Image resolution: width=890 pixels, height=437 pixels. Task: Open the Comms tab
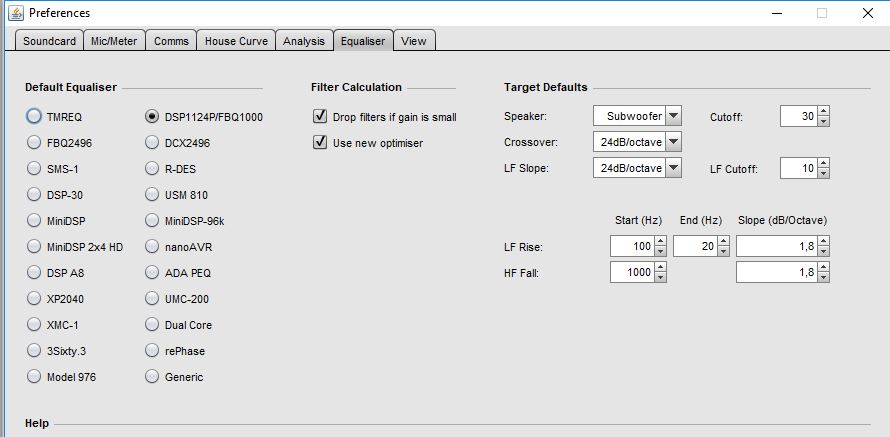pyautogui.click(x=171, y=41)
